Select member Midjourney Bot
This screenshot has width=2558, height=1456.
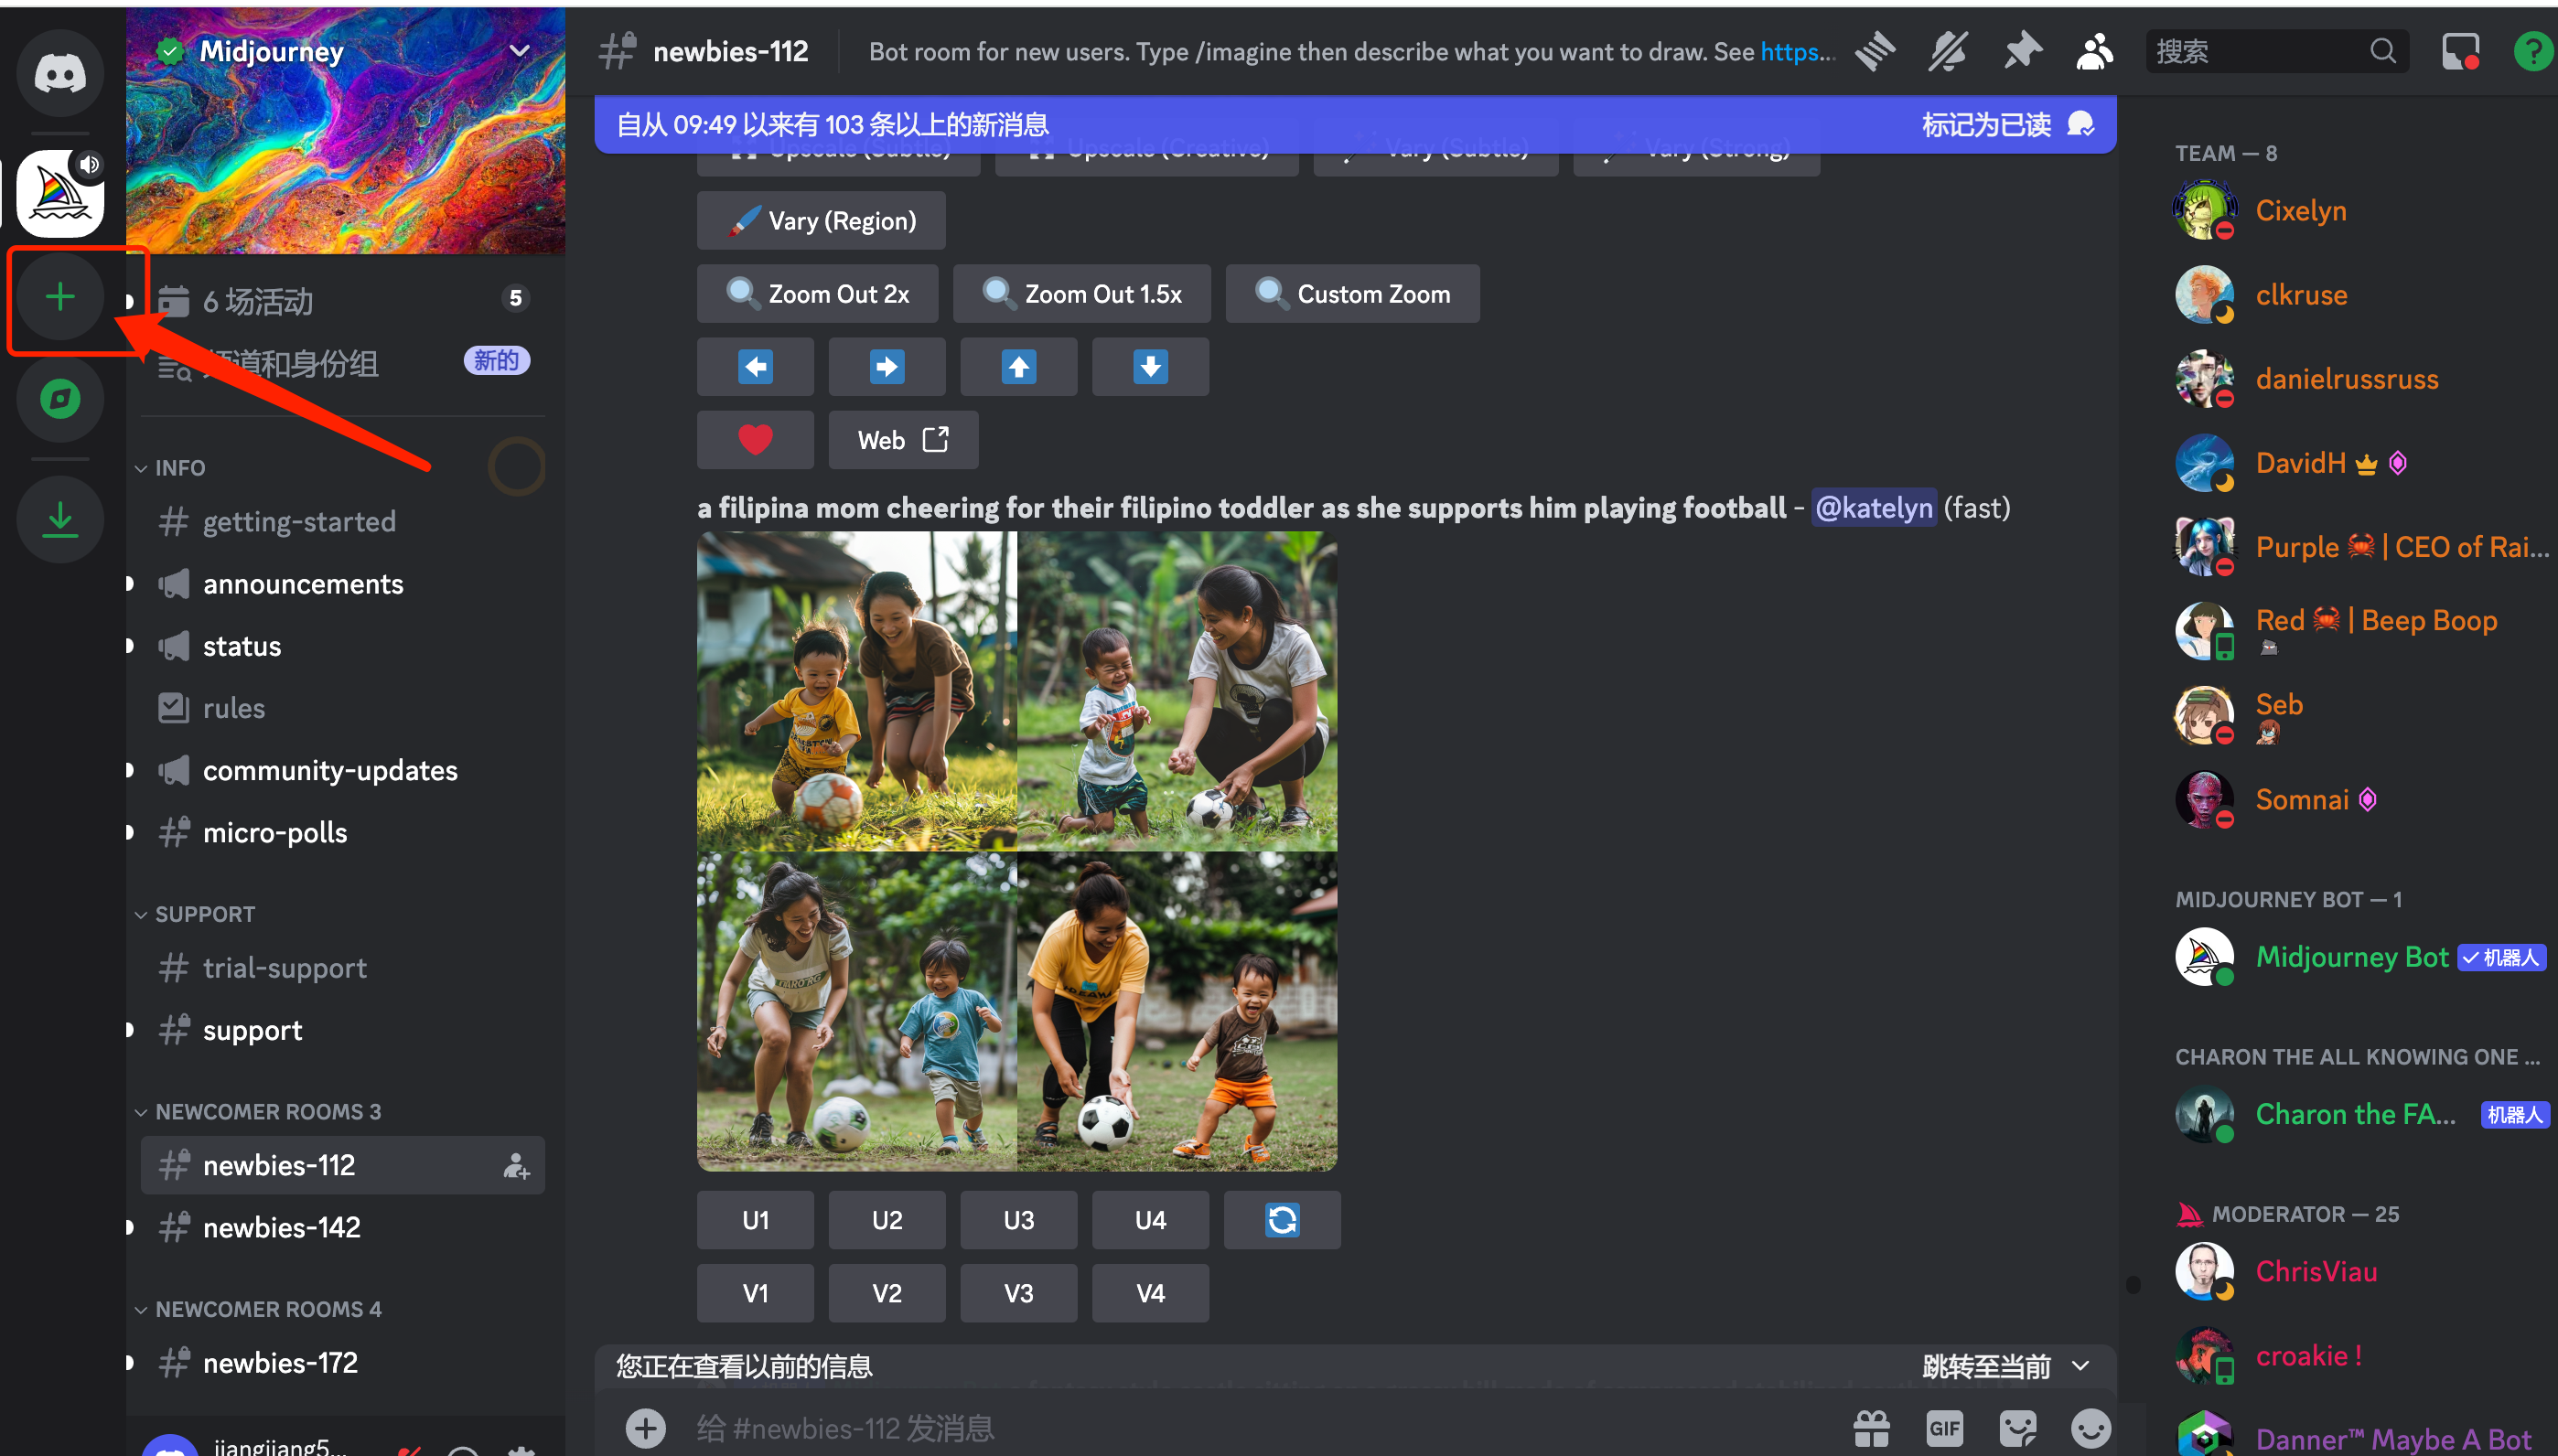[2362, 957]
